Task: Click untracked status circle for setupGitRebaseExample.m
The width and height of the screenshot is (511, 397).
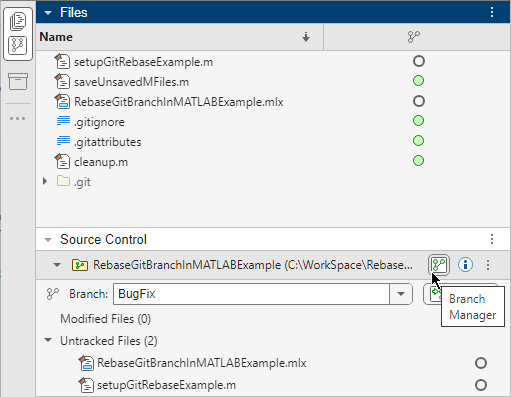Action: click(481, 385)
